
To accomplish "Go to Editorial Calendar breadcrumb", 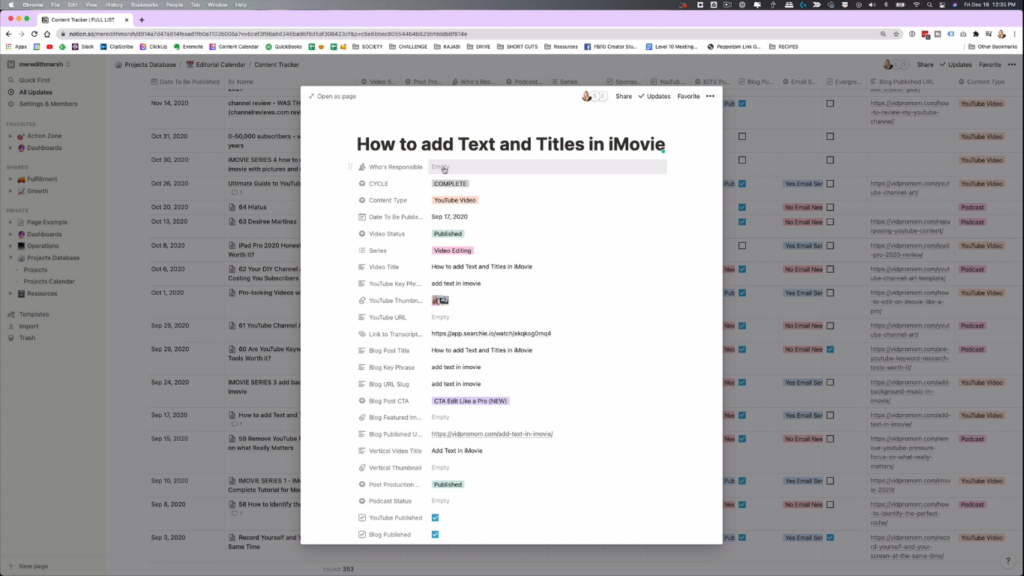I will pyautogui.click(x=216, y=65).
